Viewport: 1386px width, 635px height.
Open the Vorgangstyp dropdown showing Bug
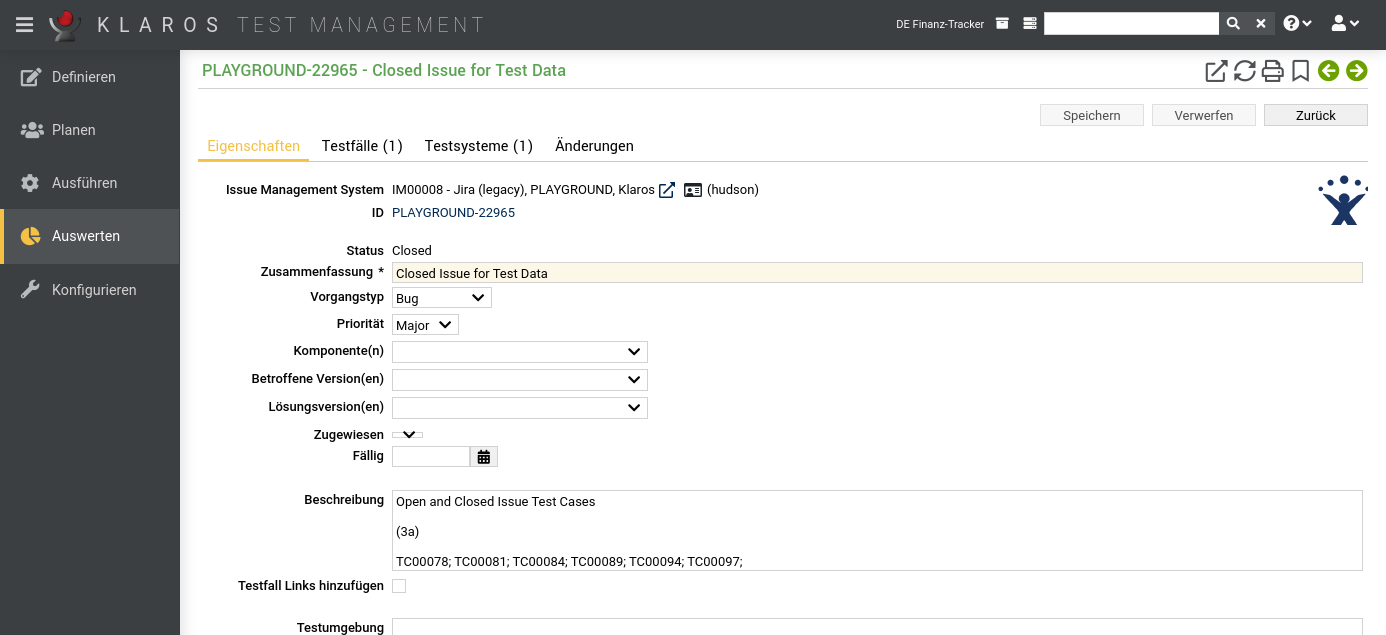(442, 298)
